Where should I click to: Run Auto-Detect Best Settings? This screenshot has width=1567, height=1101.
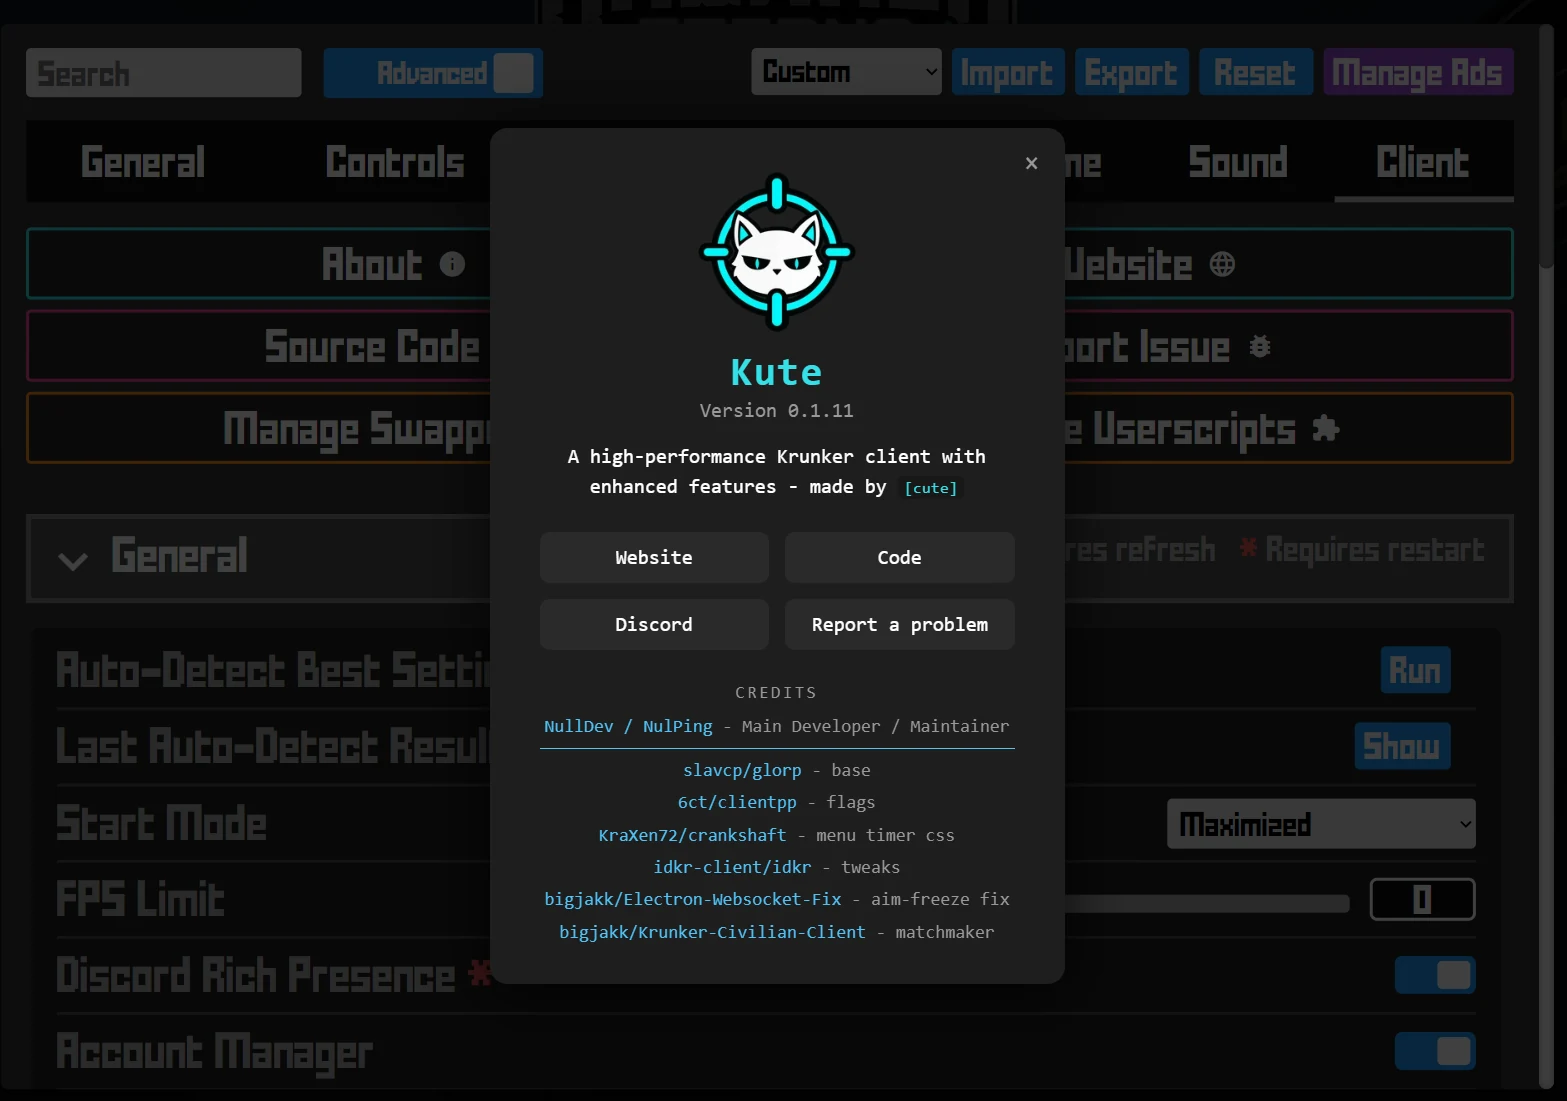pyautogui.click(x=1415, y=670)
